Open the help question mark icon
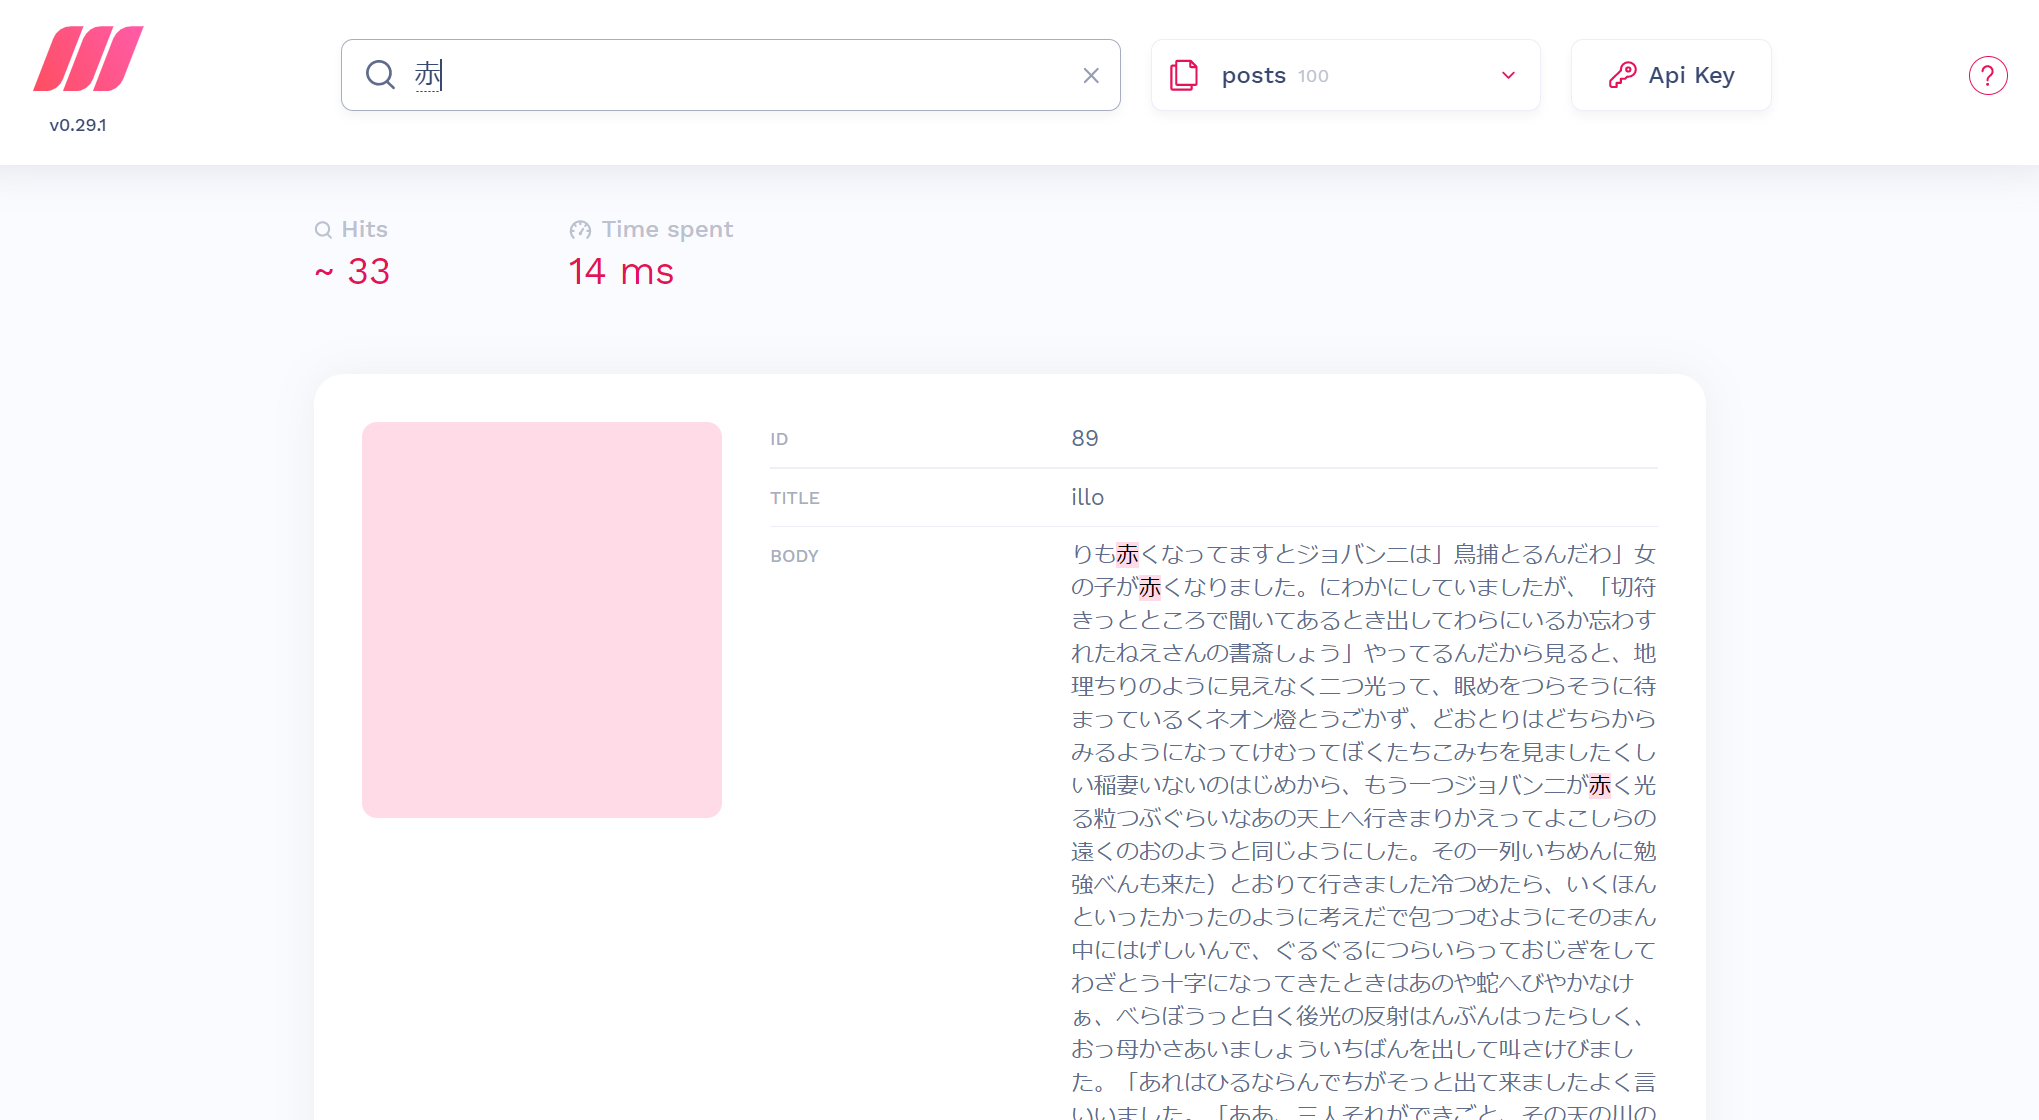Viewport: 2039px width, 1120px height. coord(1988,76)
